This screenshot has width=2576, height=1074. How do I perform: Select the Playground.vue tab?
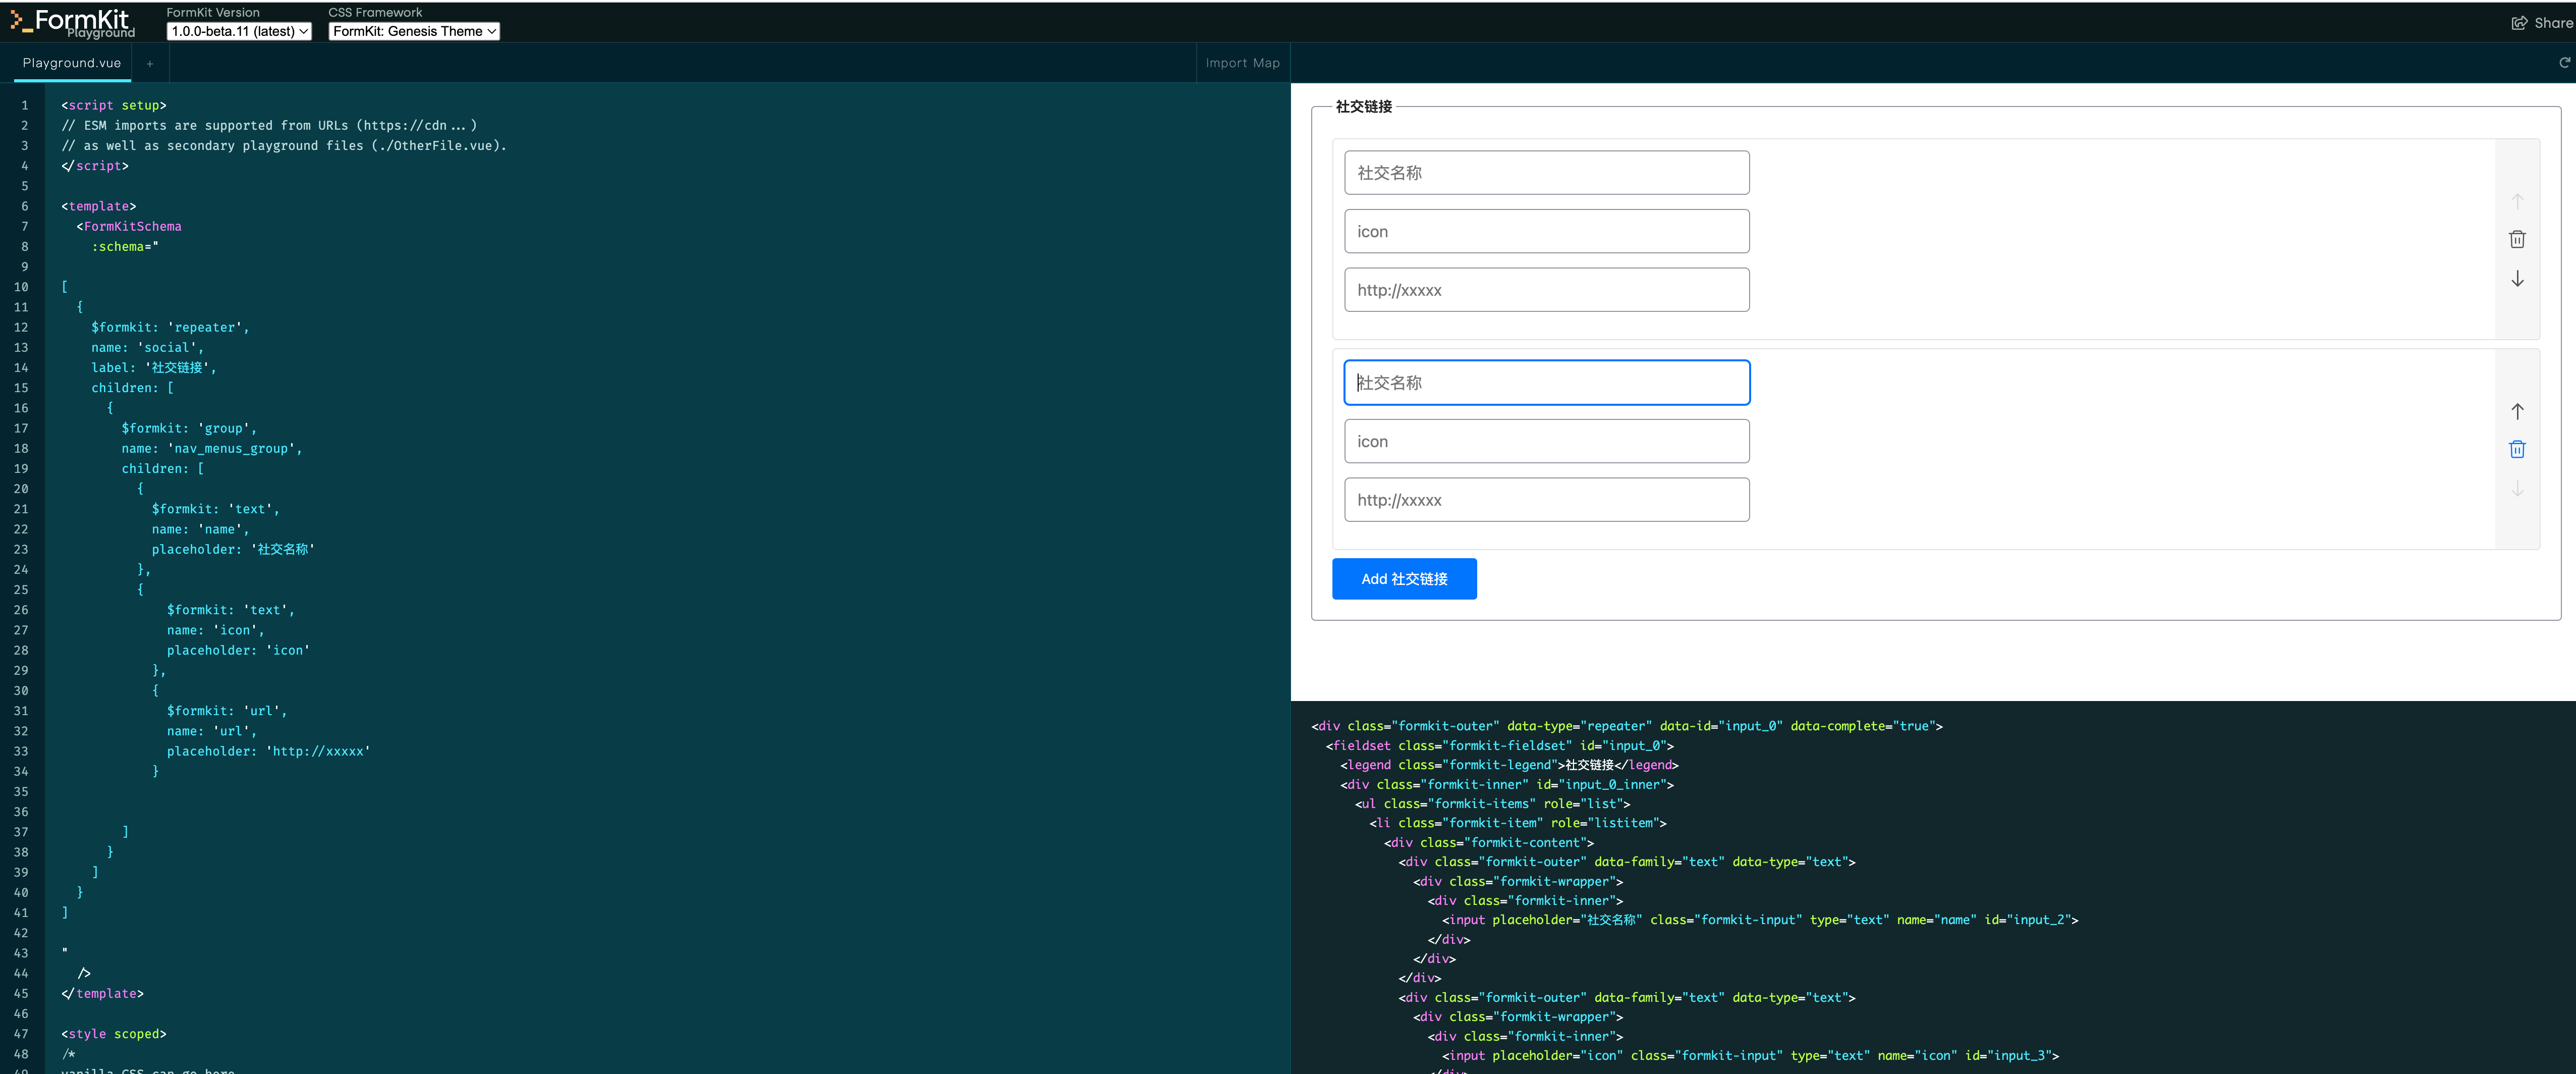click(x=72, y=63)
